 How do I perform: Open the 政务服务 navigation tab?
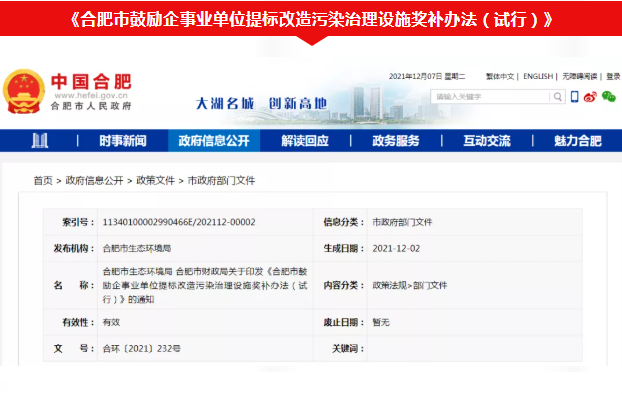(x=396, y=140)
